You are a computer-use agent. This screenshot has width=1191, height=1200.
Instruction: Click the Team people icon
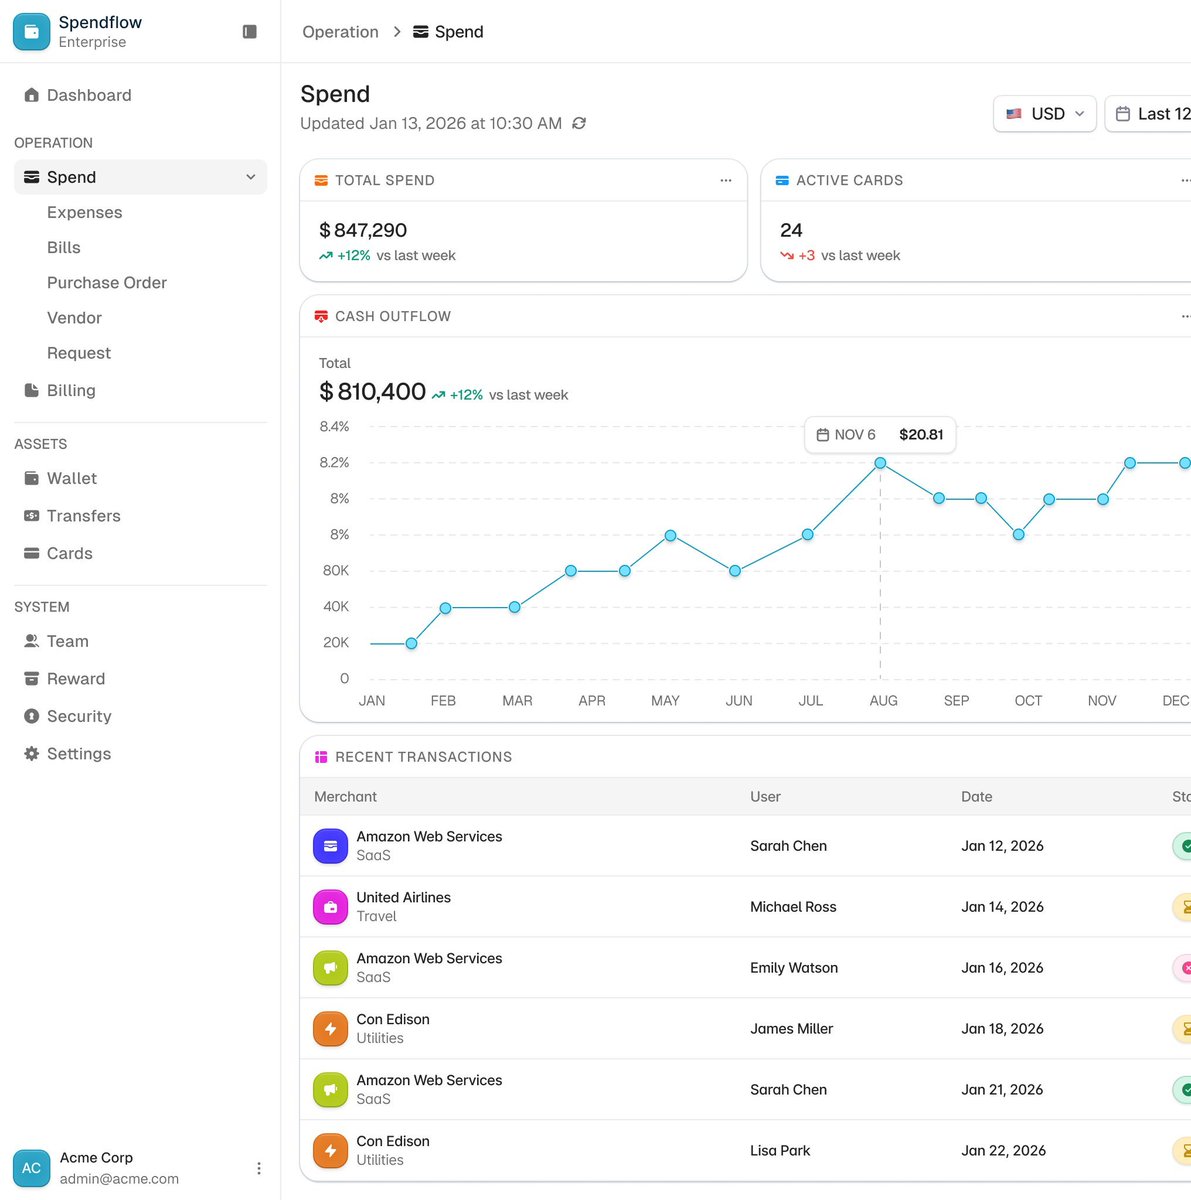[x=31, y=641]
